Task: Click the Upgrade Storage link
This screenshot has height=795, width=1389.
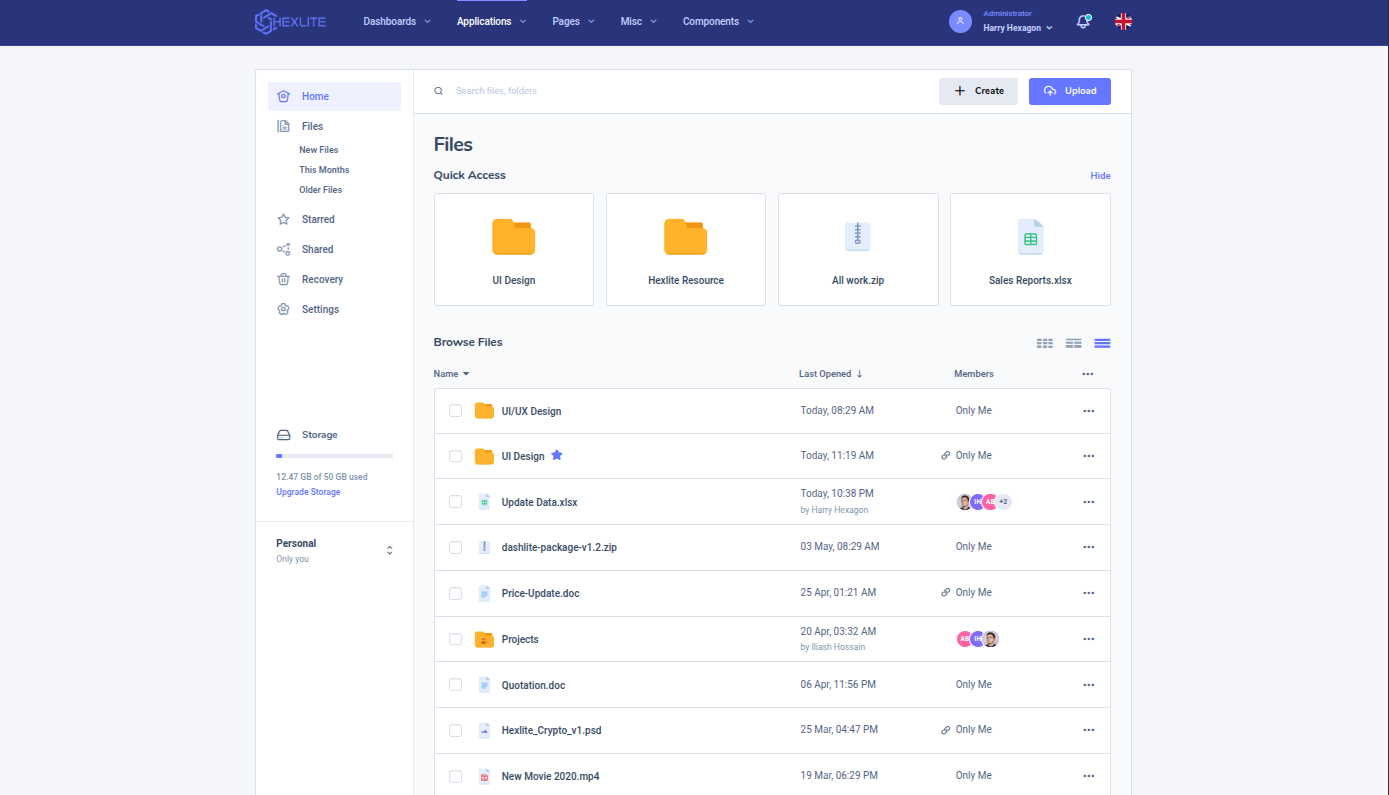Action: [x=307, y=491]
